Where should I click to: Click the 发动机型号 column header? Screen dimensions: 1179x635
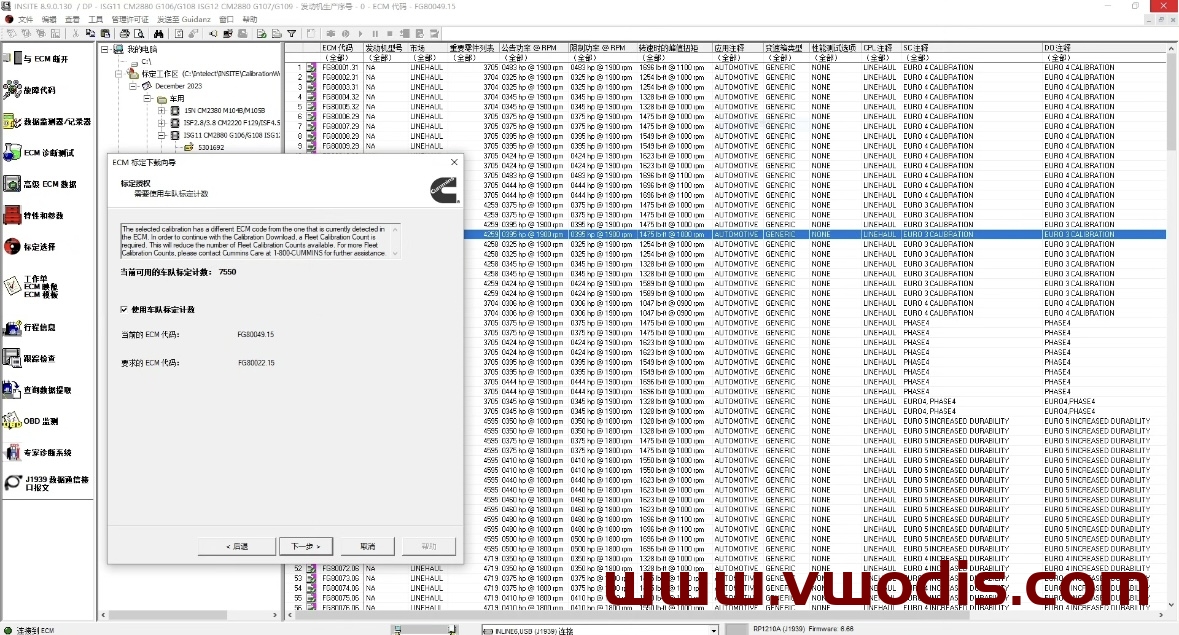coord(385,48)
